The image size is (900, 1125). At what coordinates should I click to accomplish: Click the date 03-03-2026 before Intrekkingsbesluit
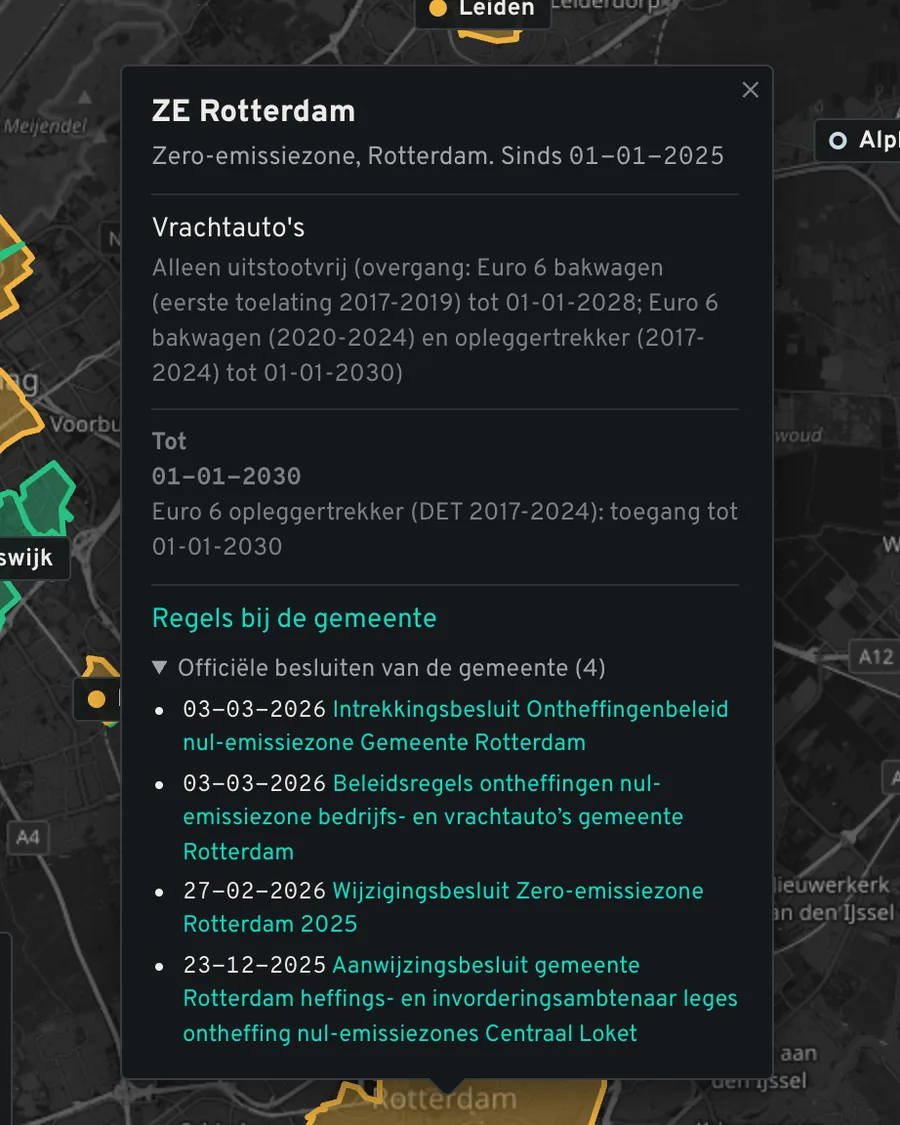[254, 709]
